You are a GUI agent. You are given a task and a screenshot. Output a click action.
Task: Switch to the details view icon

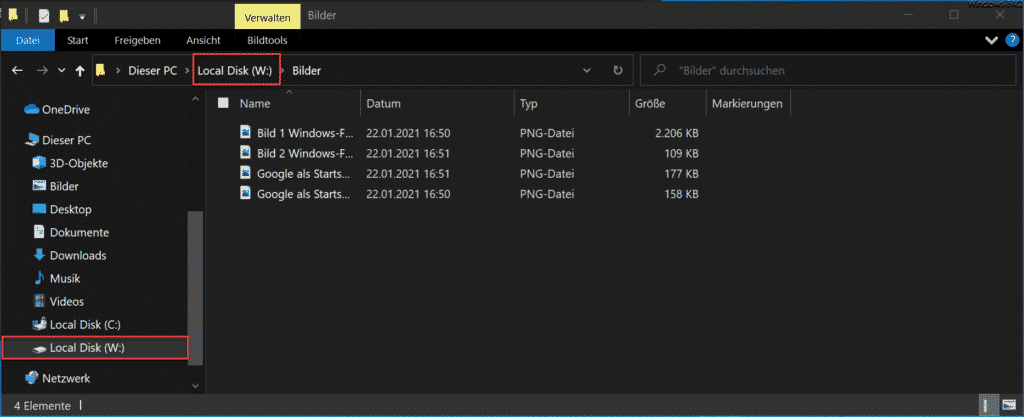[989, 405]
